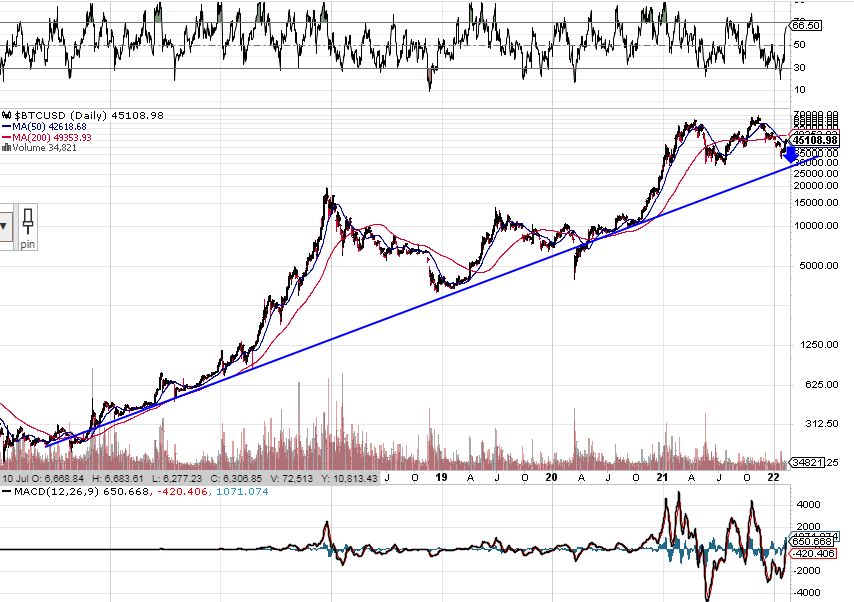Click the RSI axis label 10
This screenshot has height=602, width=854.
pyautogui.click(x=800, y=90)
